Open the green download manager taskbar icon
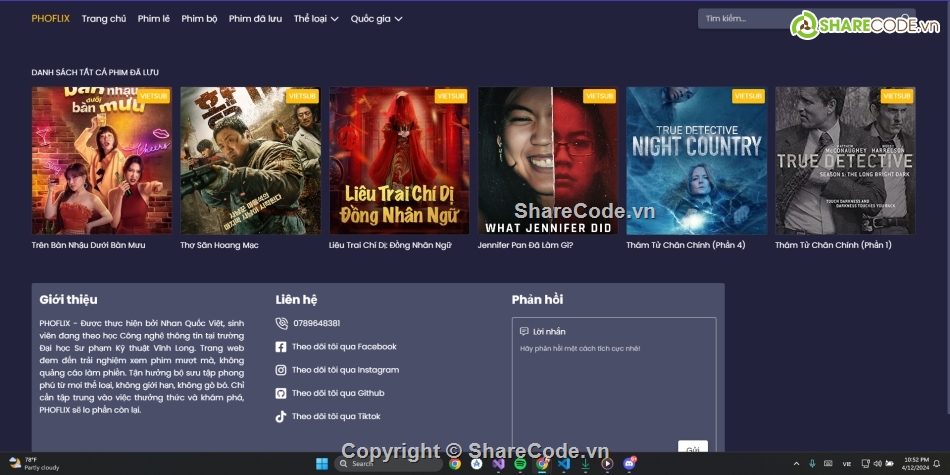 pos(585,463)
